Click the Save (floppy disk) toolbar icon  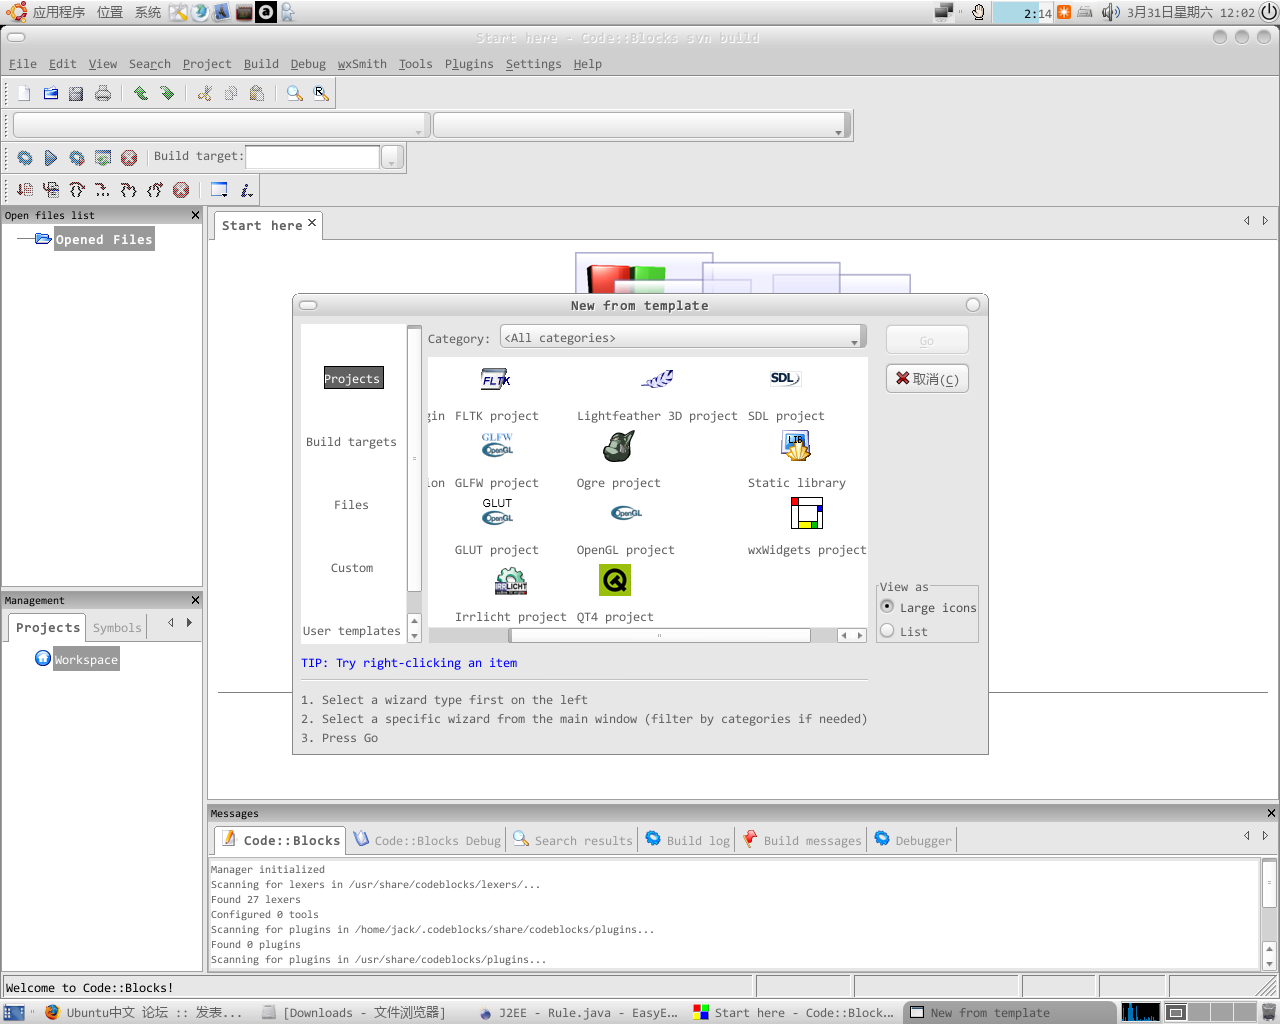click(76, 93)
